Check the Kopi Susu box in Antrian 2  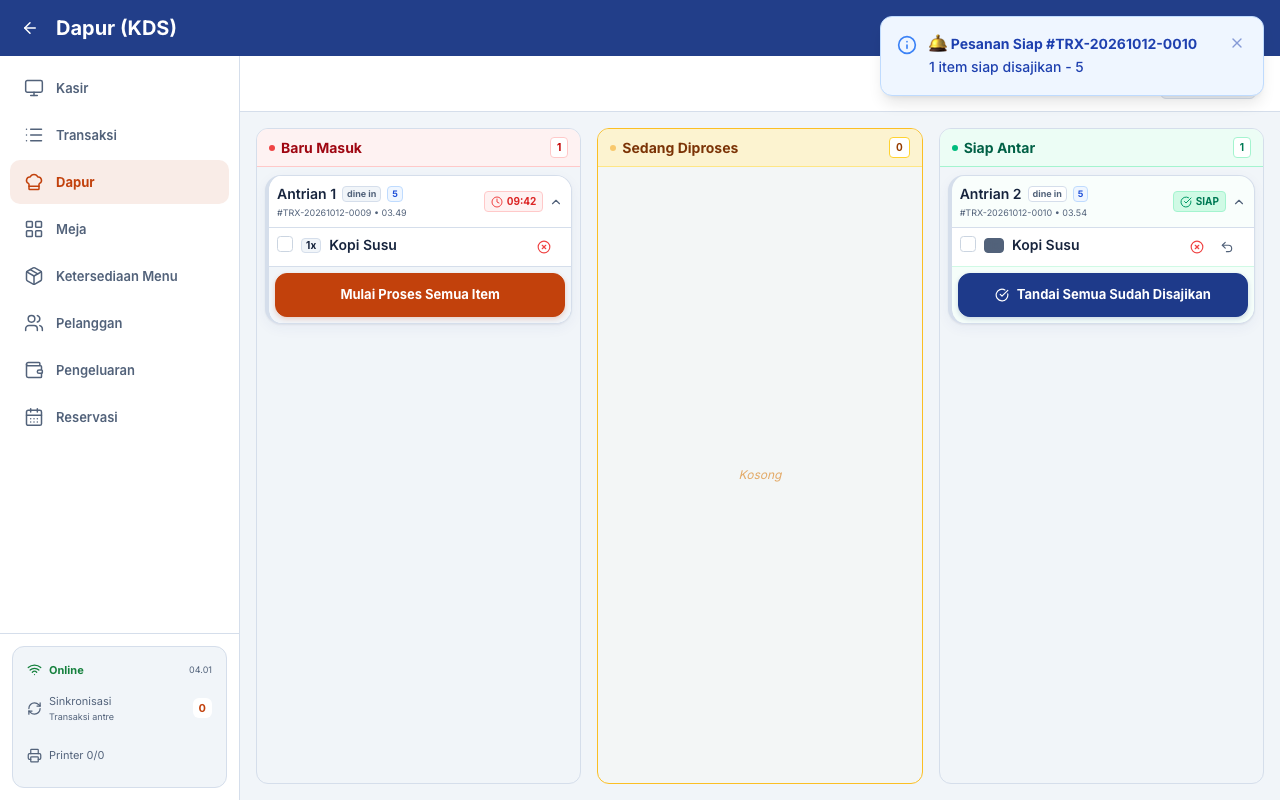tap(968, 244)
